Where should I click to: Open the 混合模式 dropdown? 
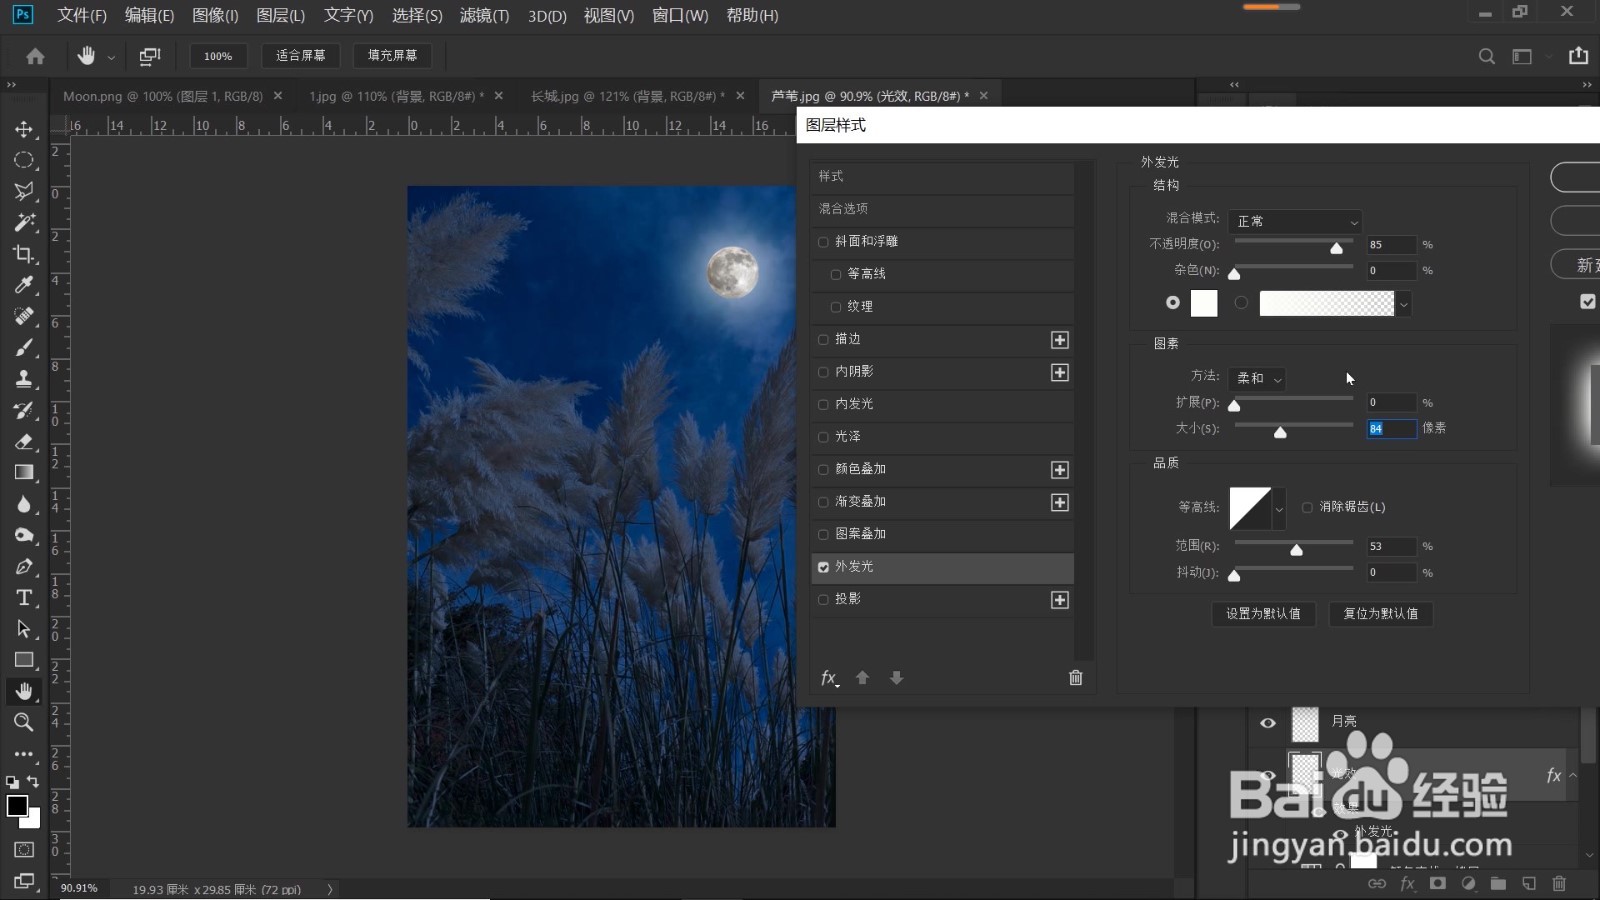point(1295,221)
